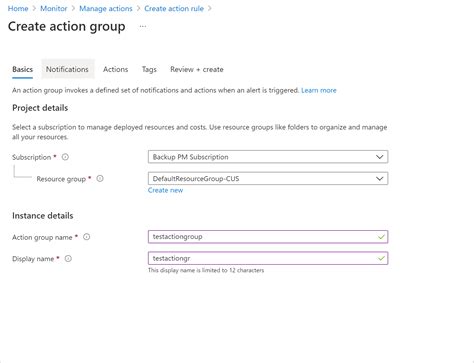This screenshot has height=363, width=474.
Task: Click the green checkmark in Display name field
Action: (381, 258)
